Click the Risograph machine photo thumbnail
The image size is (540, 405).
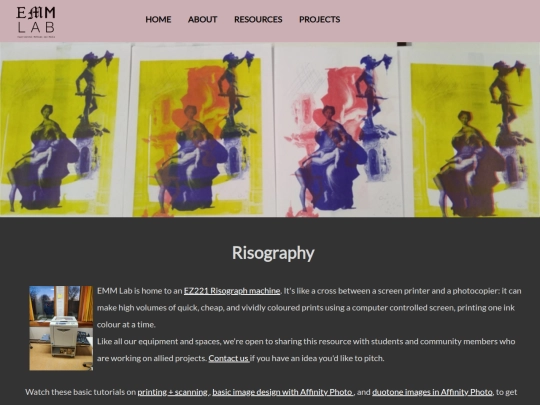61,328
